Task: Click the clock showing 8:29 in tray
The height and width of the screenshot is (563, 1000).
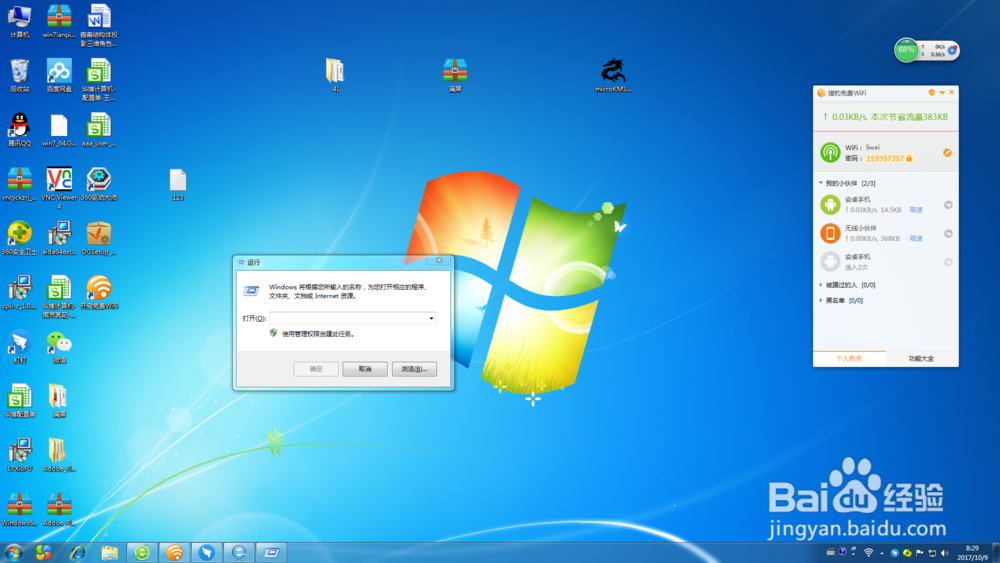Action: pos(972,553)
